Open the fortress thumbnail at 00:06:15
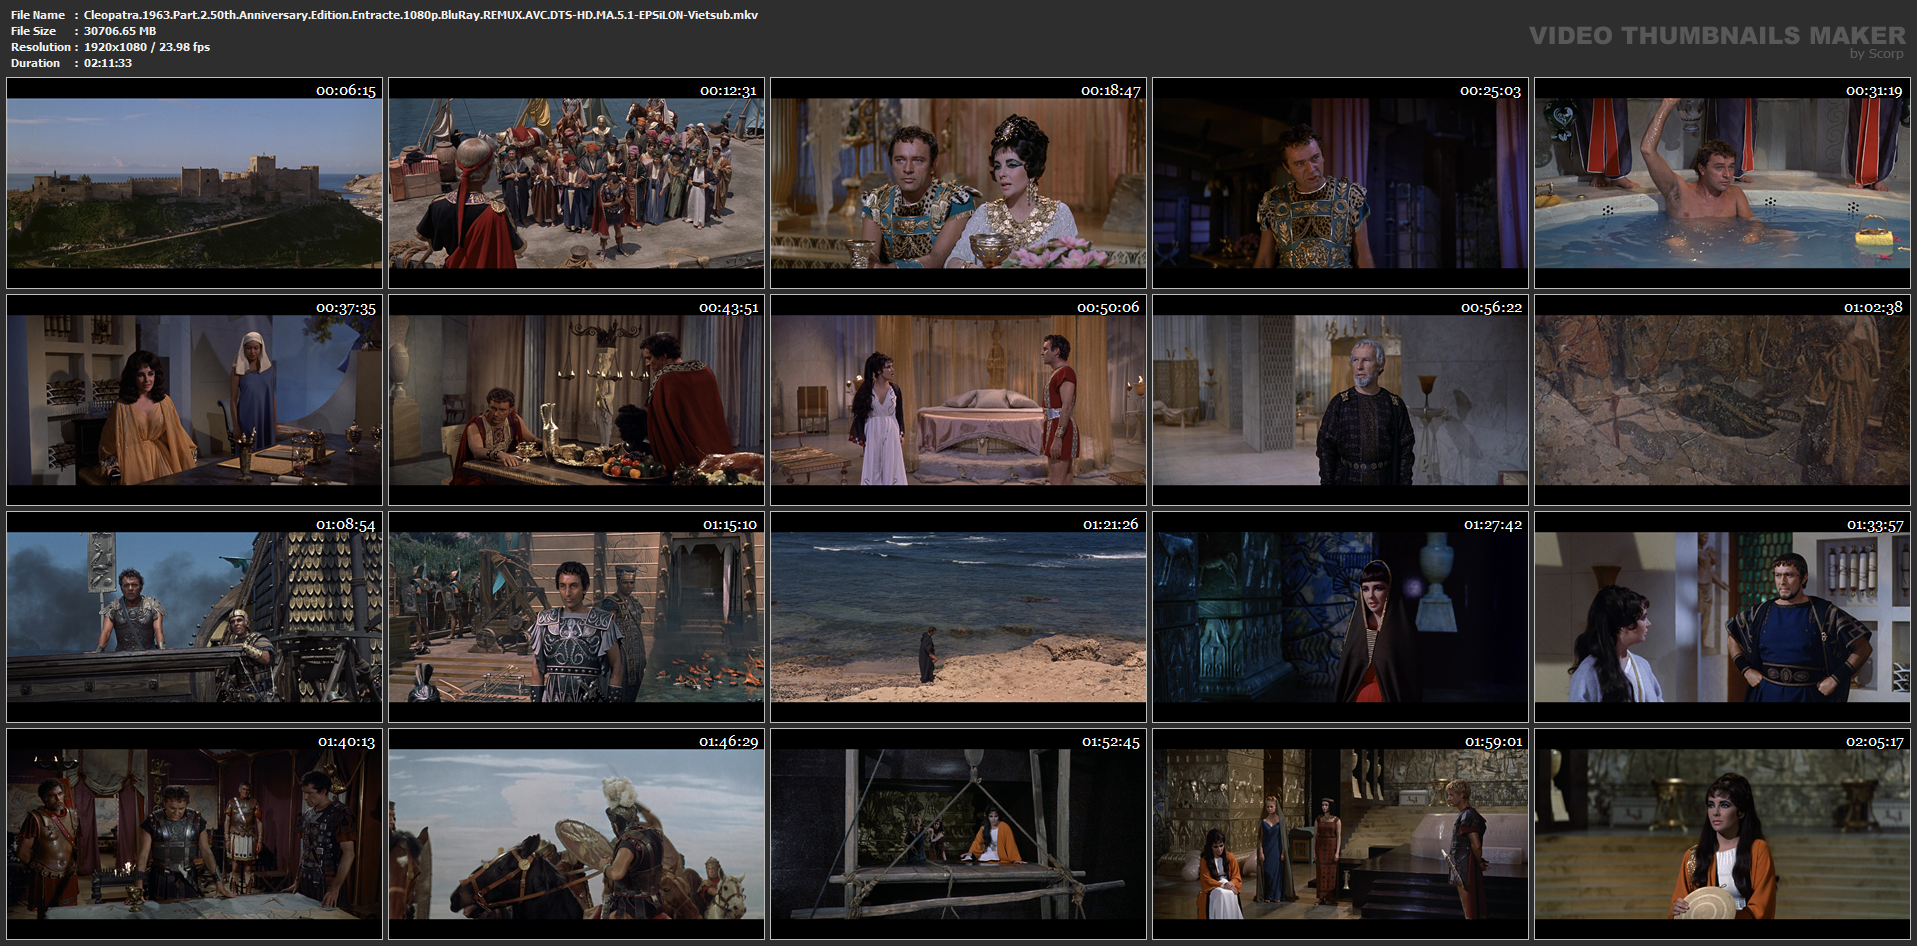1917x946 pixels. (194, 183)
